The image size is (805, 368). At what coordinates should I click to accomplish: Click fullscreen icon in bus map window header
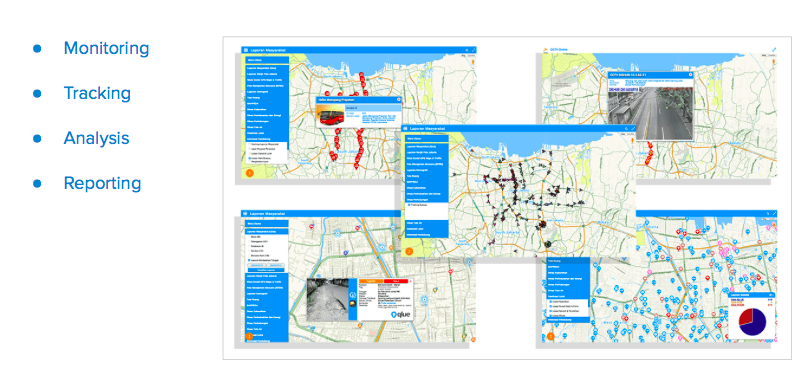(473, 50)
